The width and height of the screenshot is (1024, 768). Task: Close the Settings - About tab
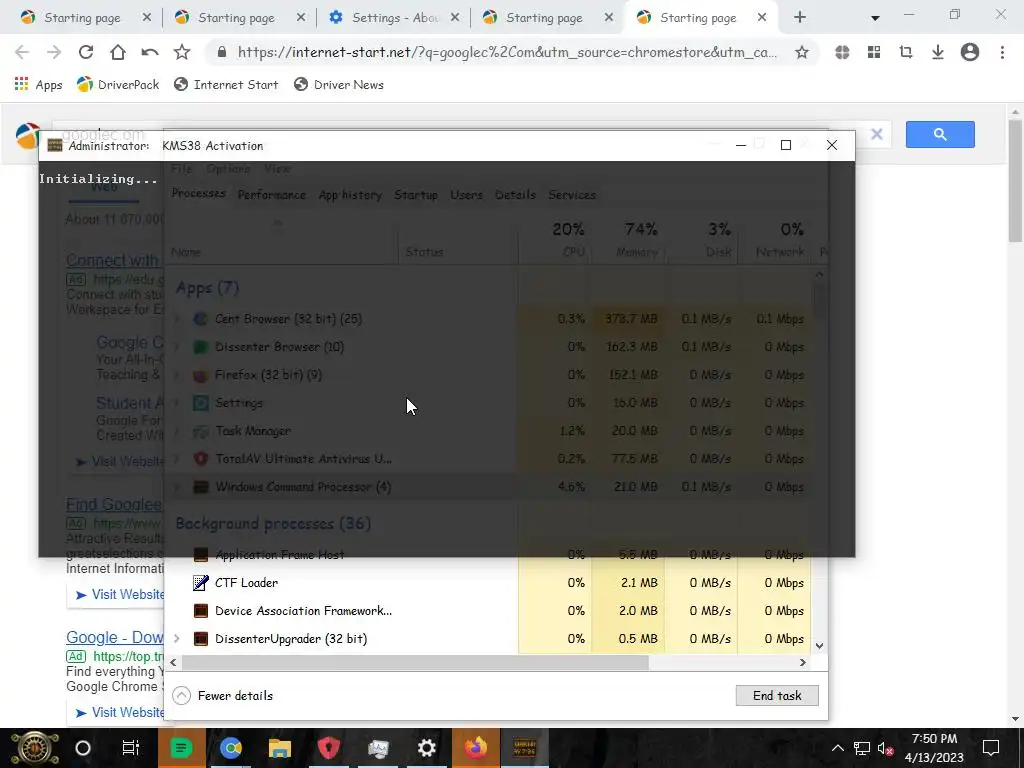coord(455,18)
